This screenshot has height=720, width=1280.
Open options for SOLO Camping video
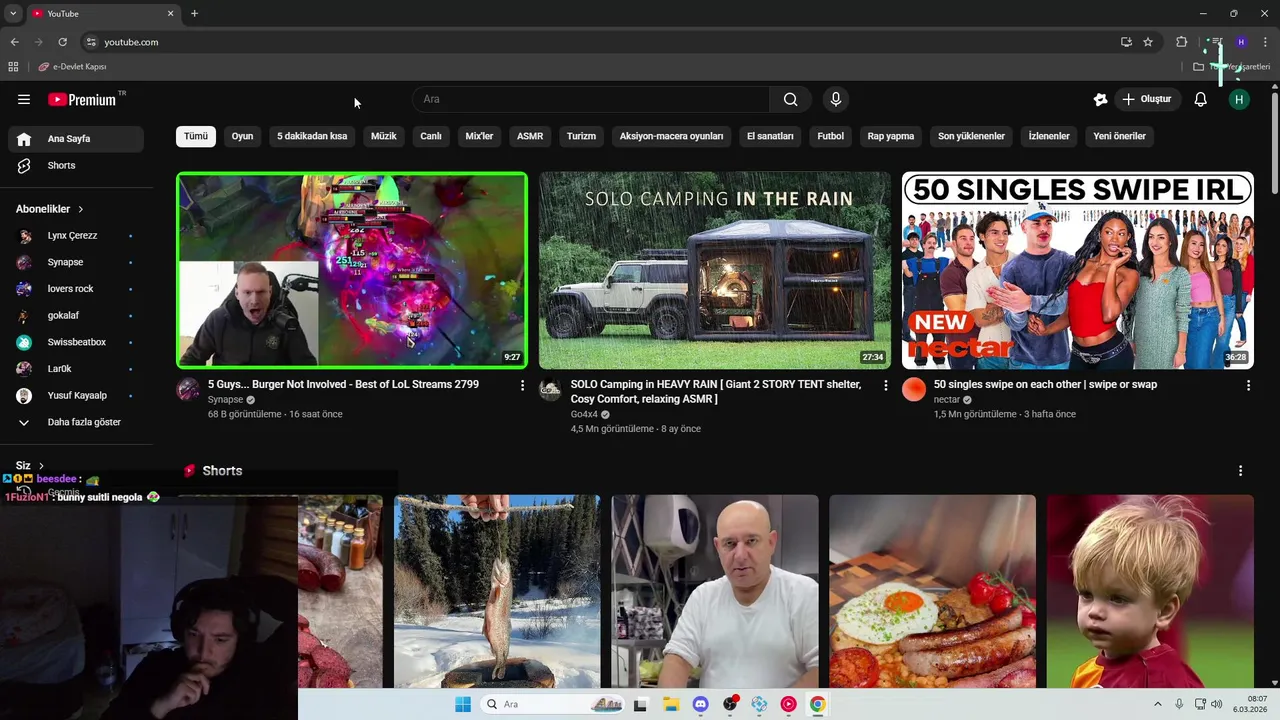885,385
